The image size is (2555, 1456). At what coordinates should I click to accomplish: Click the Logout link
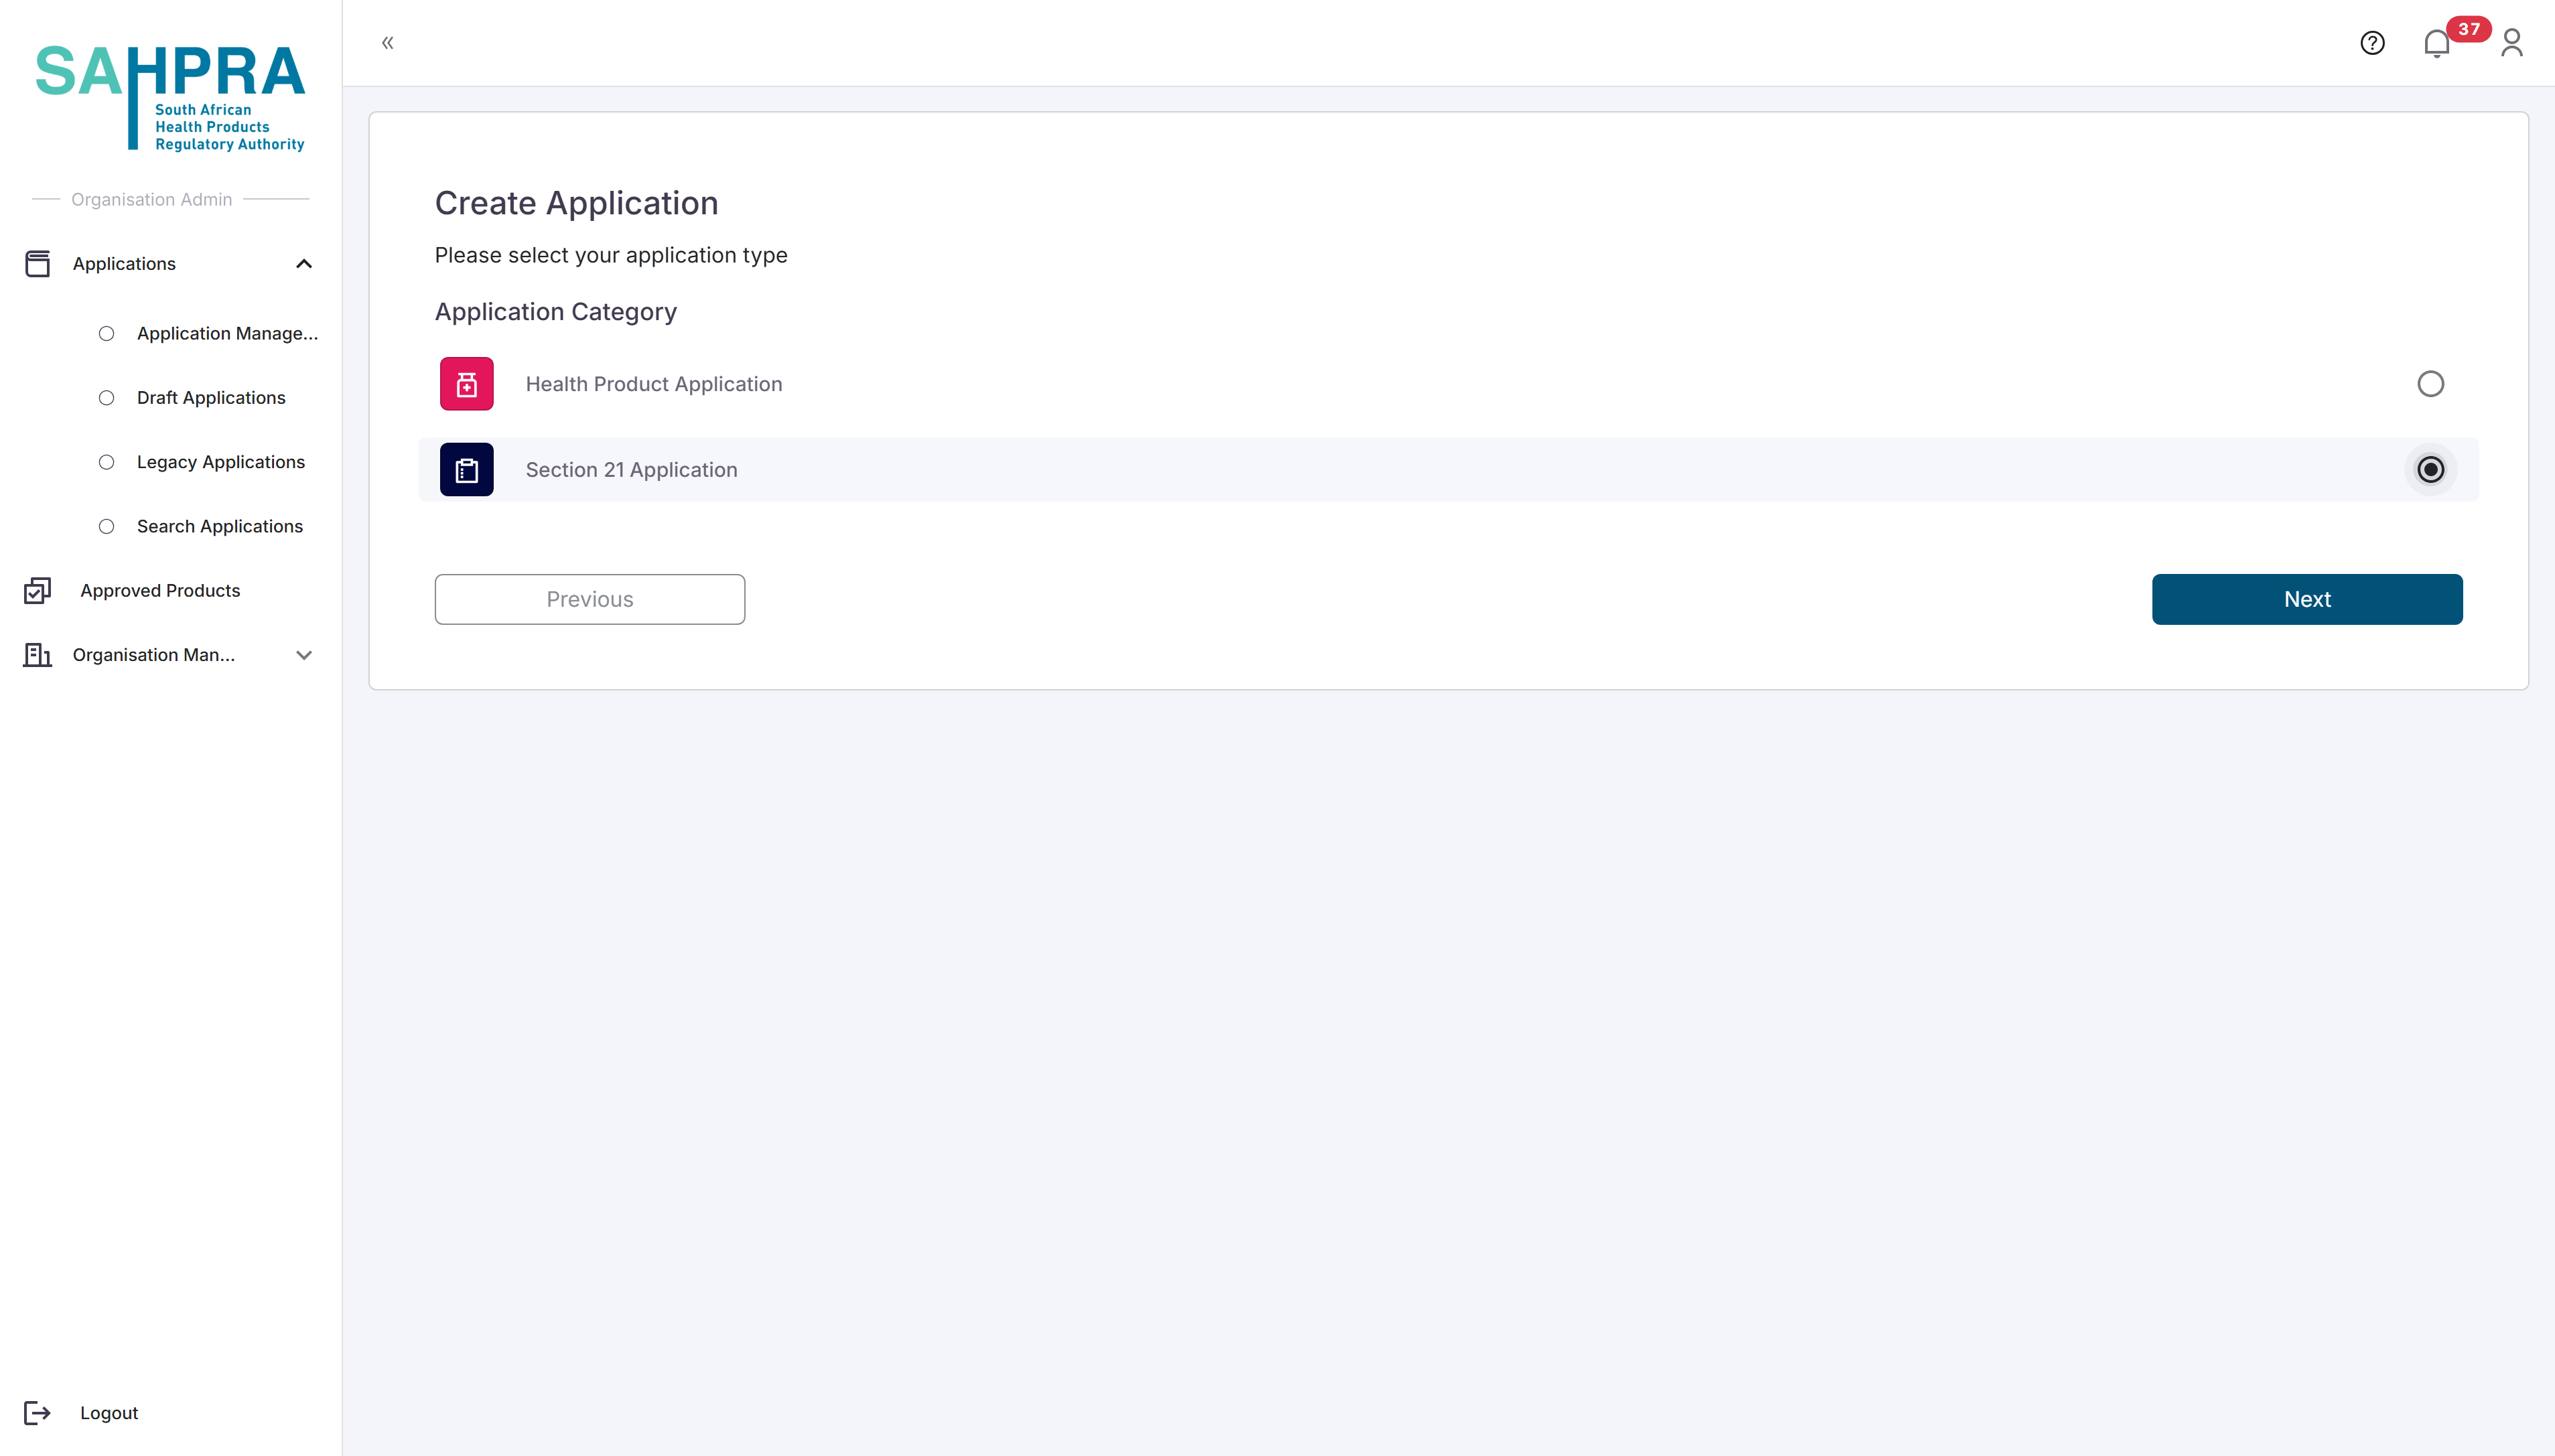point(109,1413)
